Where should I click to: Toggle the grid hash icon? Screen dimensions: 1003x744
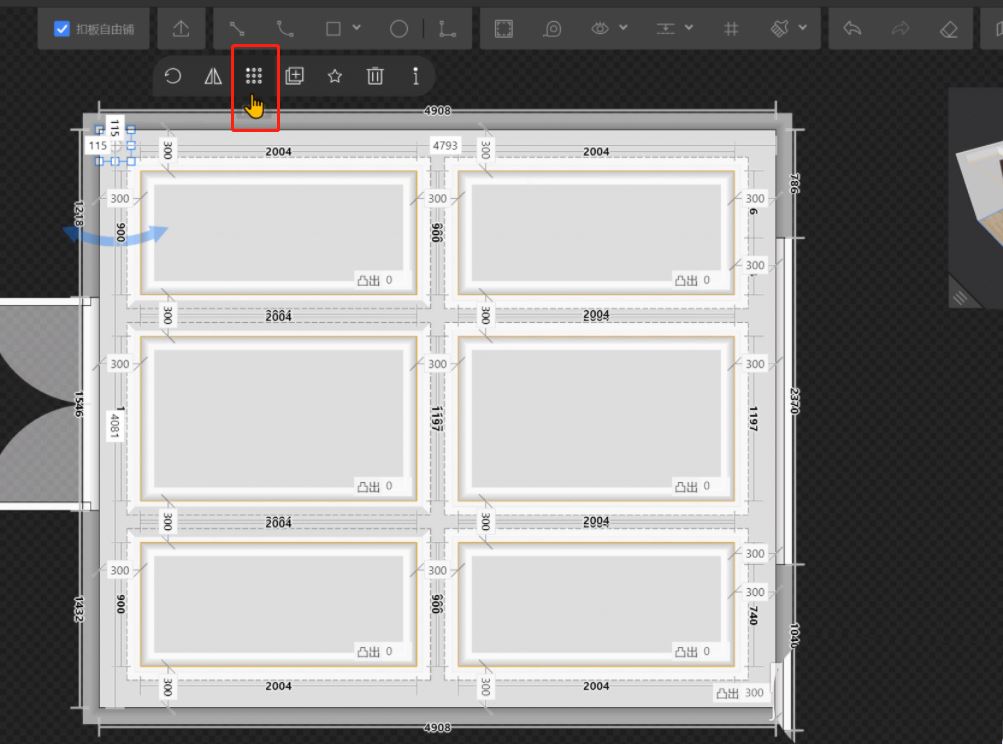pos(731,29)
